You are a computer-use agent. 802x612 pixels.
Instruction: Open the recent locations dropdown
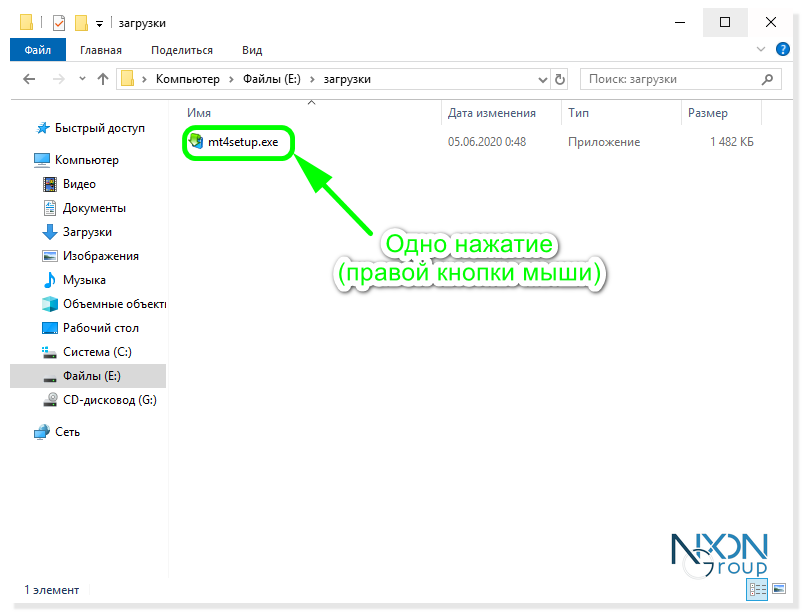(x=82, y=79)
